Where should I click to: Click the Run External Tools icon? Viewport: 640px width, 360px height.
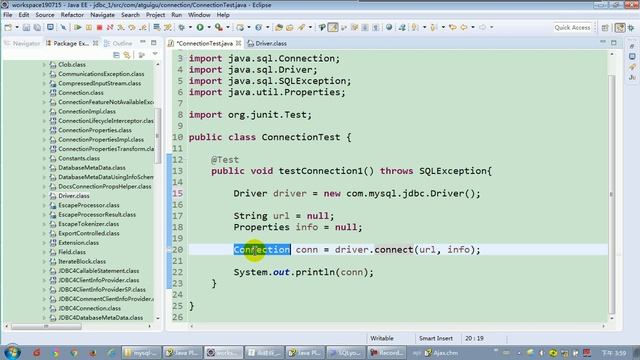(x=219, y=27)
